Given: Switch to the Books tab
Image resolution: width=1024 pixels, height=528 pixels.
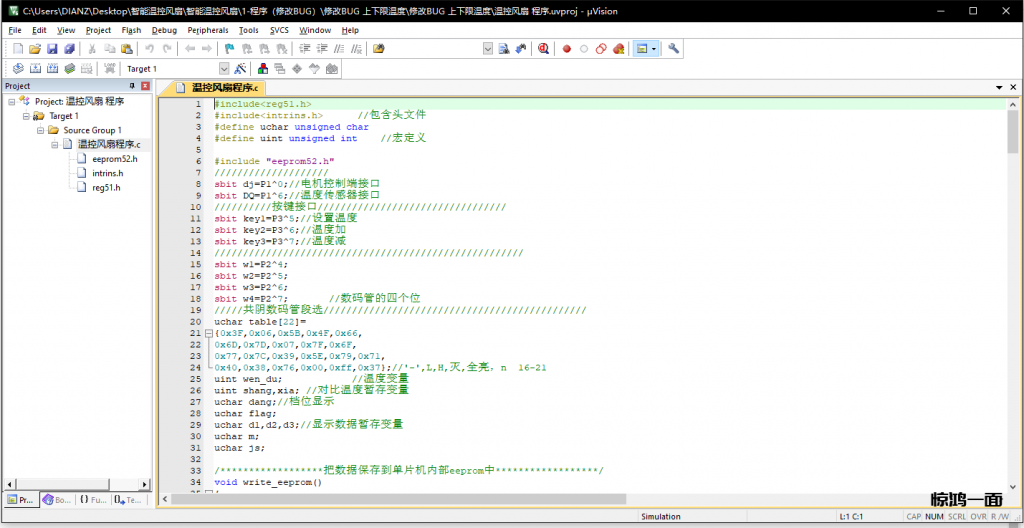Looking at the screenshot, I should tap(57, 499).
